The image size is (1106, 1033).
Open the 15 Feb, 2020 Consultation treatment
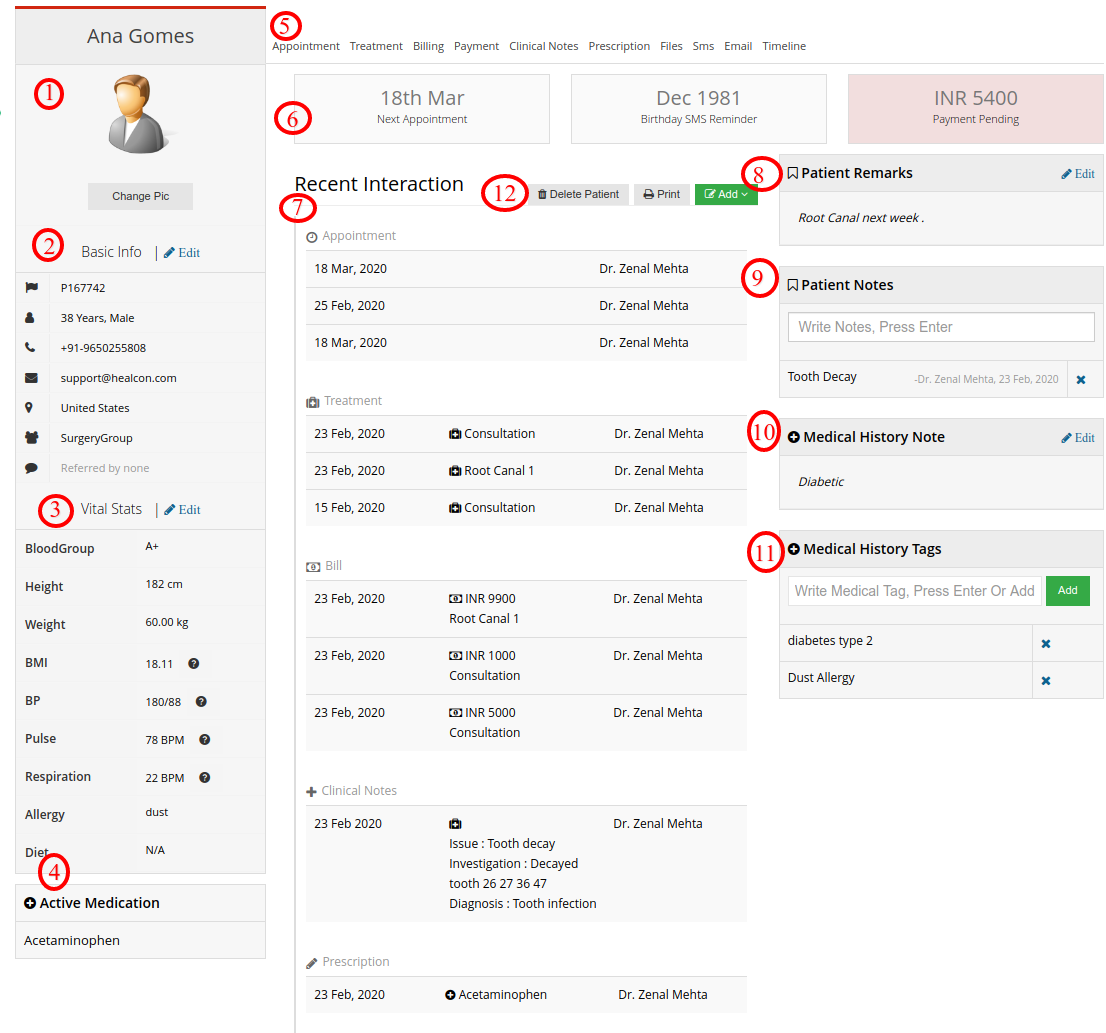(526, 508)
